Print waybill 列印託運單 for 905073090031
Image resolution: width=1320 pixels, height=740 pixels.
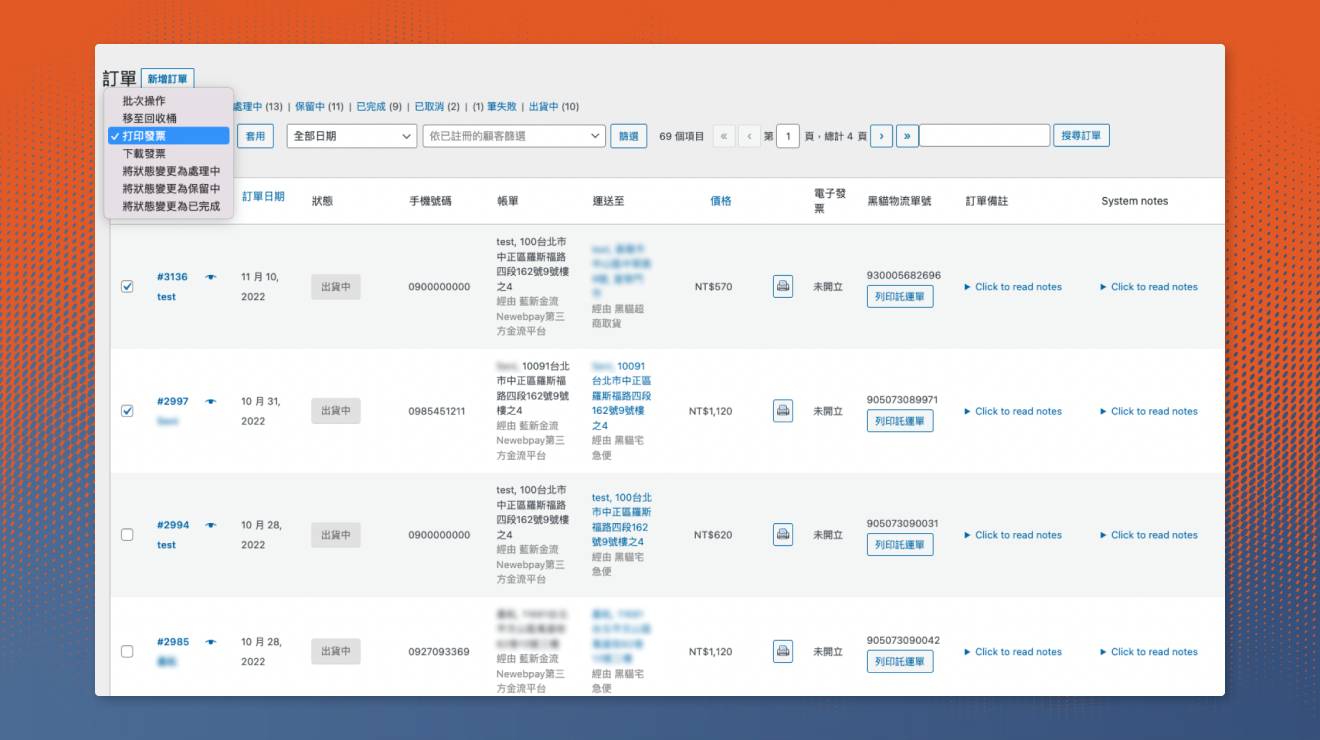click(900, 545)
